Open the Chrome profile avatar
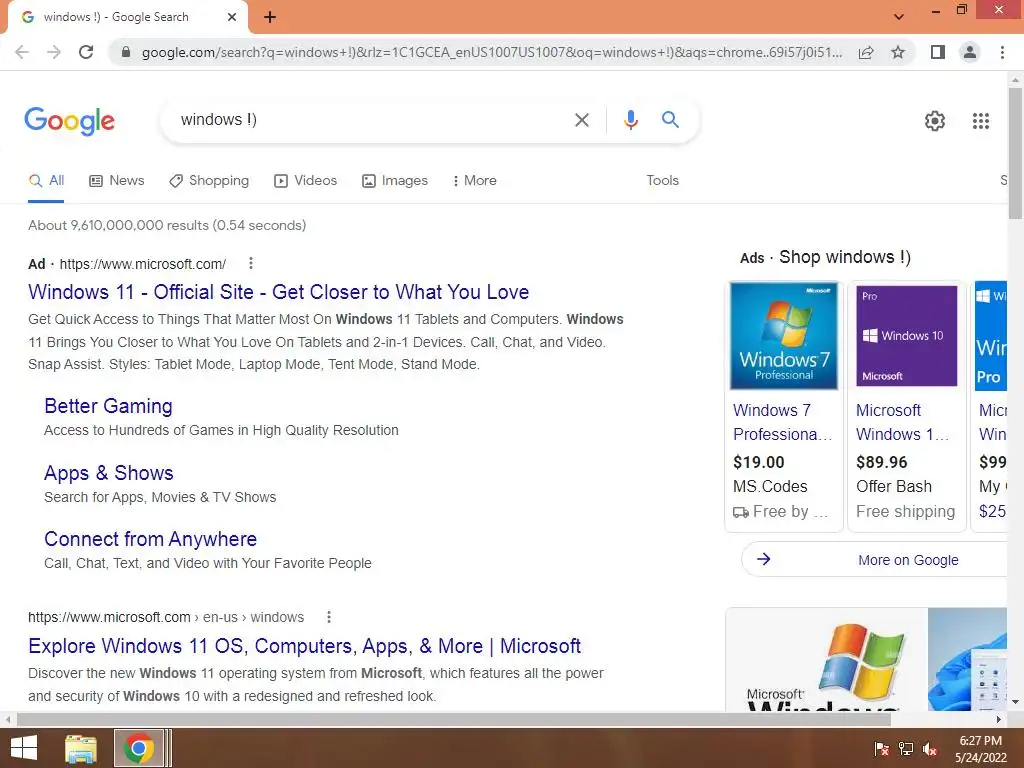Viewport: 1024px width, 768px height. coord(970,52)
